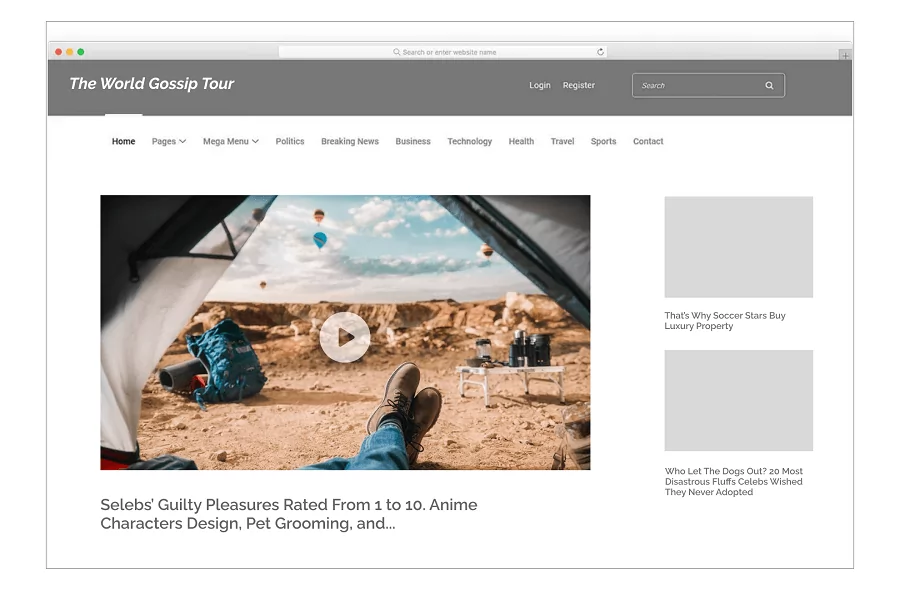Navigate to the Business section

pos(413,142)
